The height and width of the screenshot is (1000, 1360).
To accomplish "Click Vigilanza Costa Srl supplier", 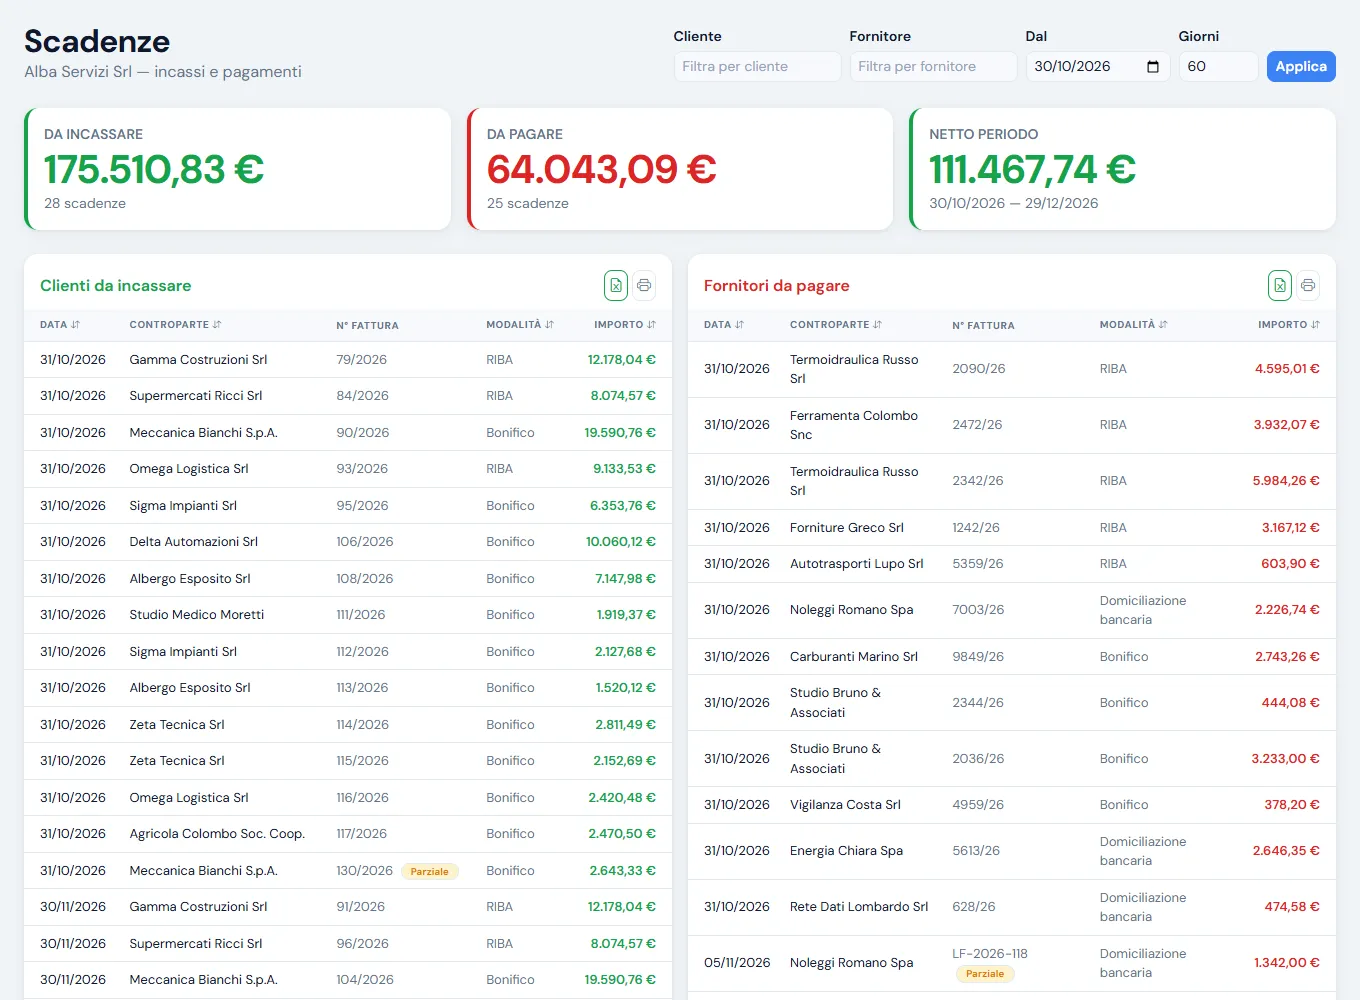I will pyautogui.click(x=845, y=805).
